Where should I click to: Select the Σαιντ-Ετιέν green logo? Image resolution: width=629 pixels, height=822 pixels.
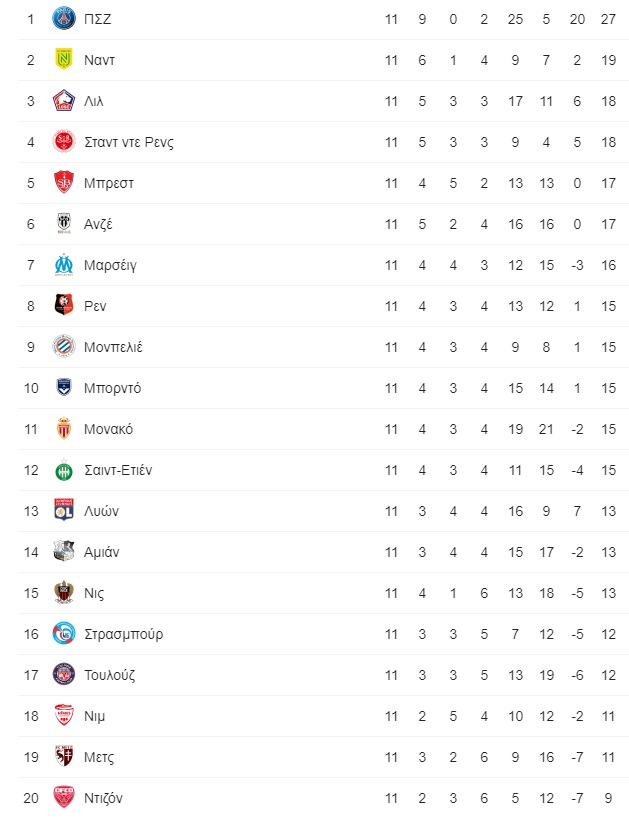click(x=64, y=470)
